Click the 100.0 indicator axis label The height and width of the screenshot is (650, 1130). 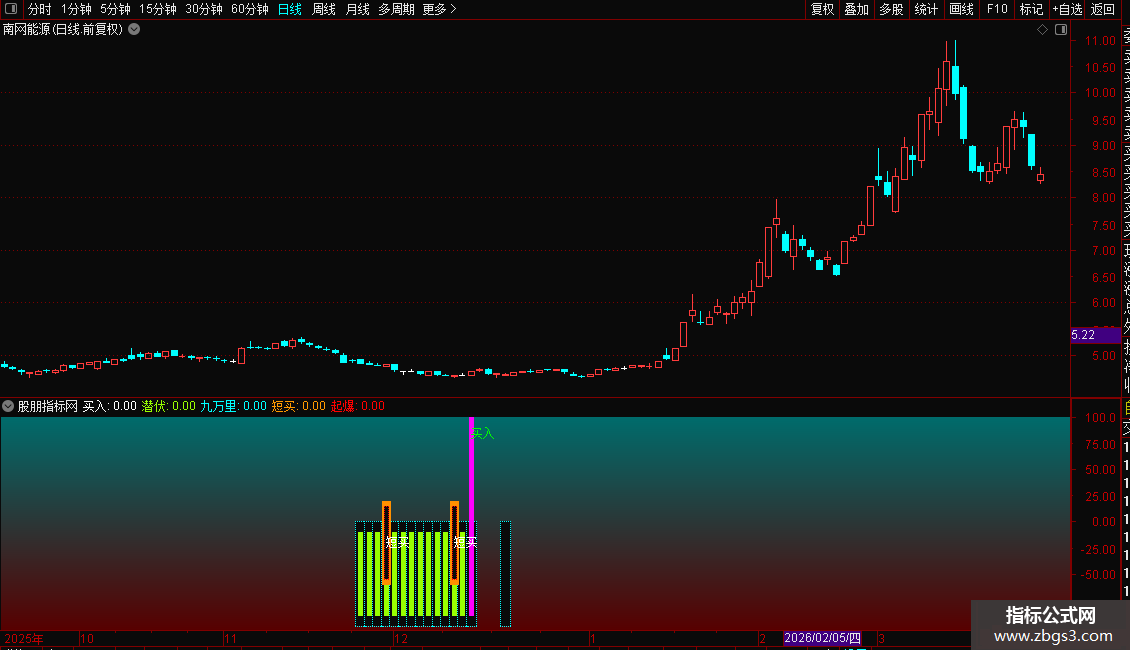point(1100,418)
